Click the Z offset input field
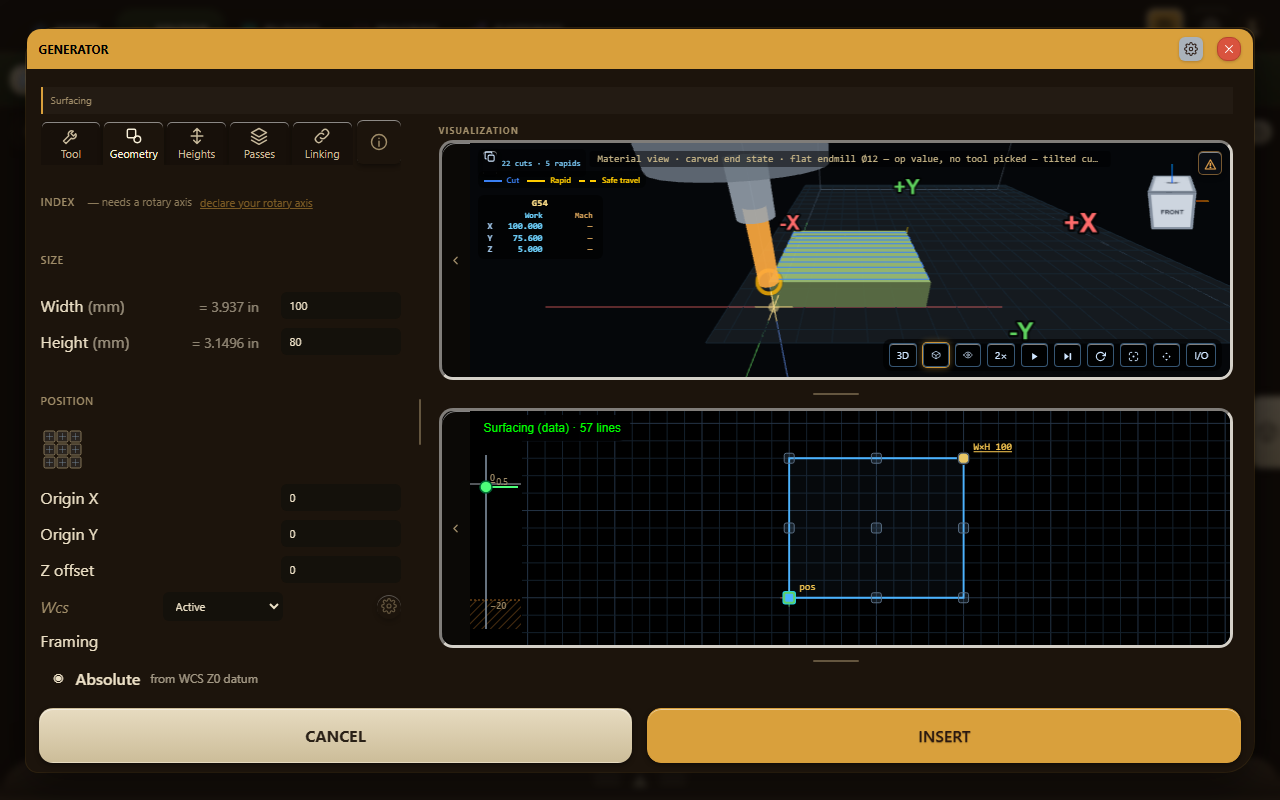This screenshot has width=1280, height=800. [341, 570]
